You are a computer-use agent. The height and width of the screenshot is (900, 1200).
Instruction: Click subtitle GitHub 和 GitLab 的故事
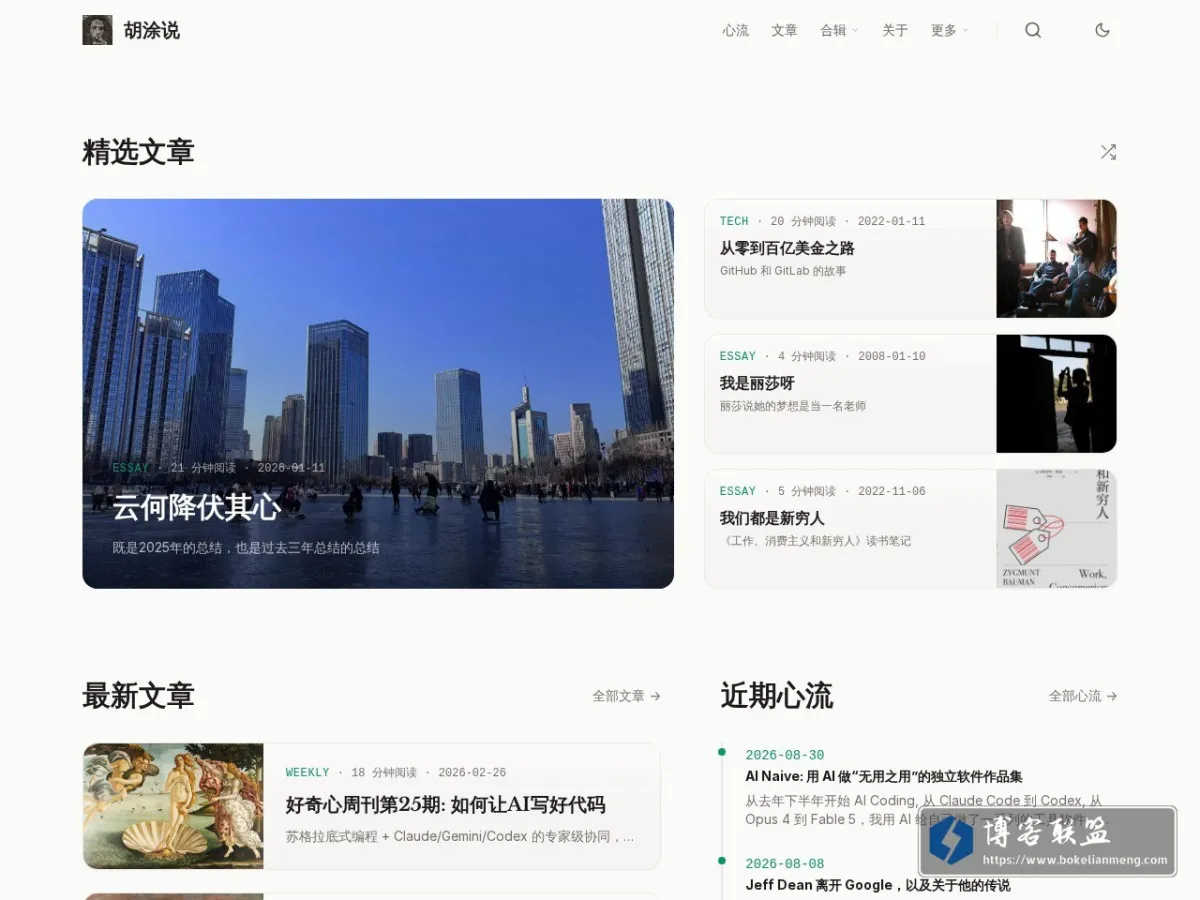click(783, 271)
